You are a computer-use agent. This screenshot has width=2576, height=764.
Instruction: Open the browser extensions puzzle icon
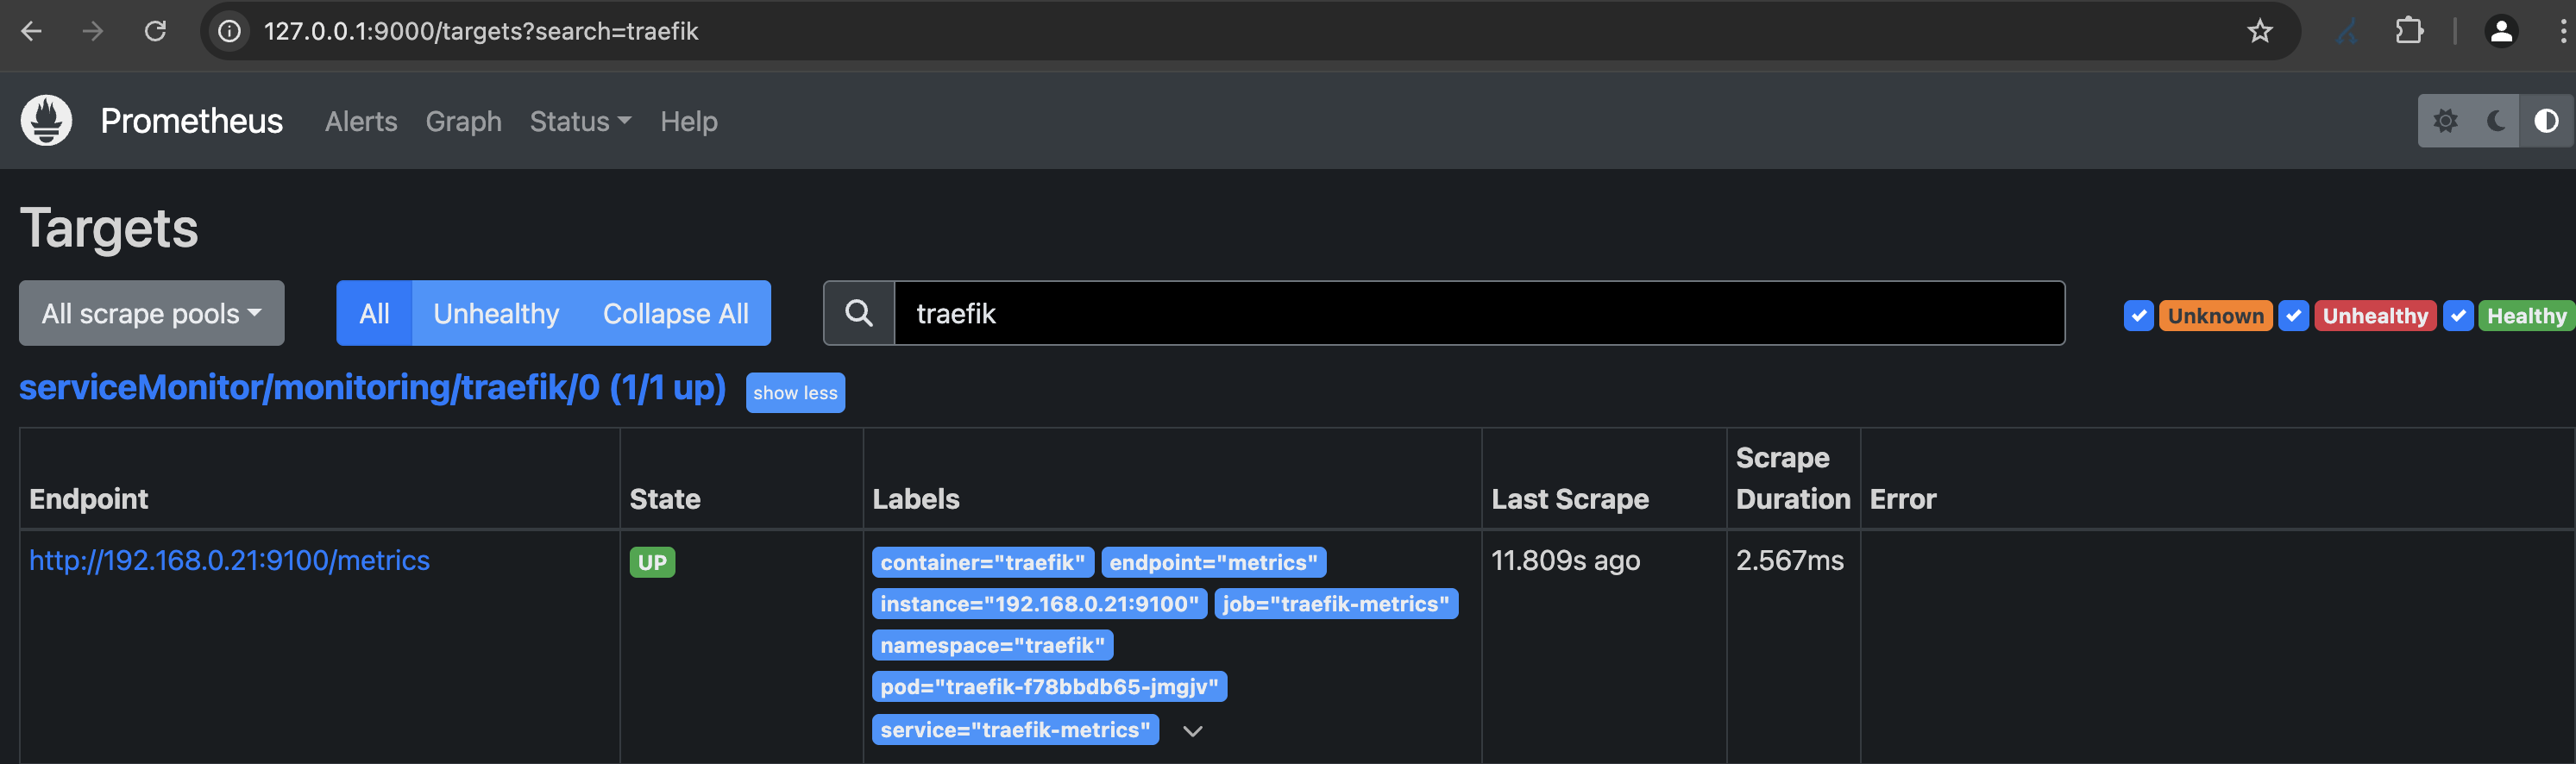pos(2409,31)
